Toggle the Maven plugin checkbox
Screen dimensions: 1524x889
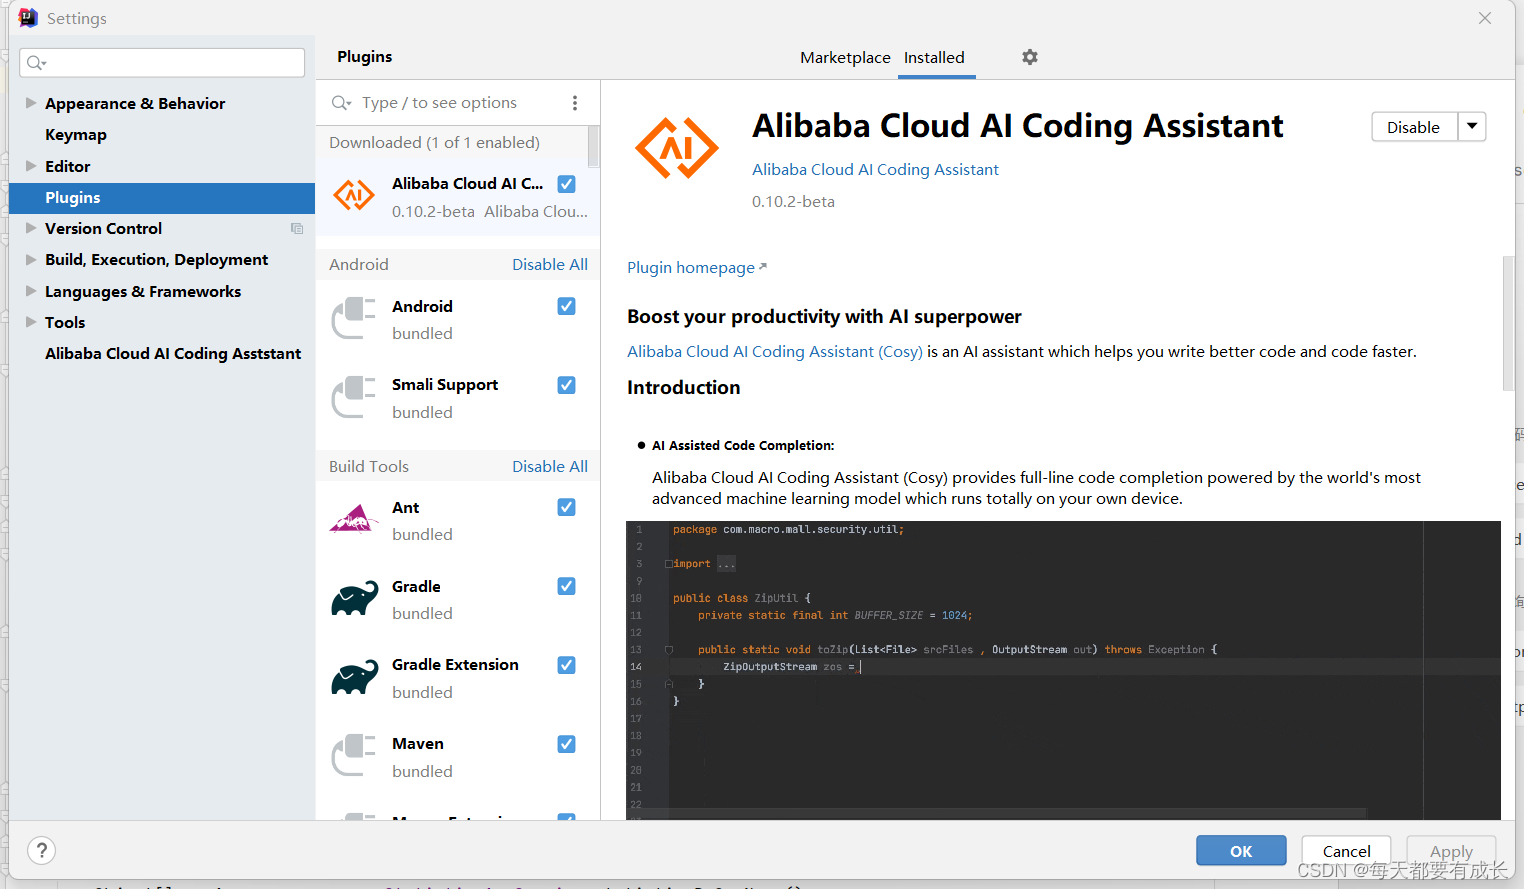566,744
